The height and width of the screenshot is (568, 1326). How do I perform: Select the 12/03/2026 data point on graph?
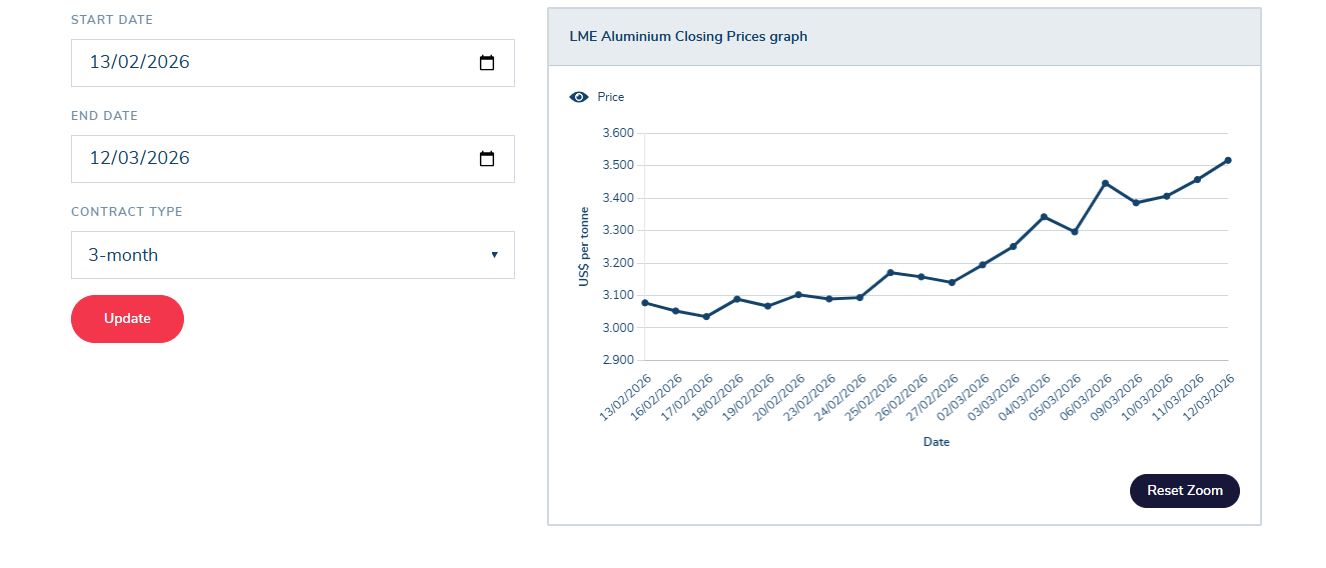click(1228, 160)
